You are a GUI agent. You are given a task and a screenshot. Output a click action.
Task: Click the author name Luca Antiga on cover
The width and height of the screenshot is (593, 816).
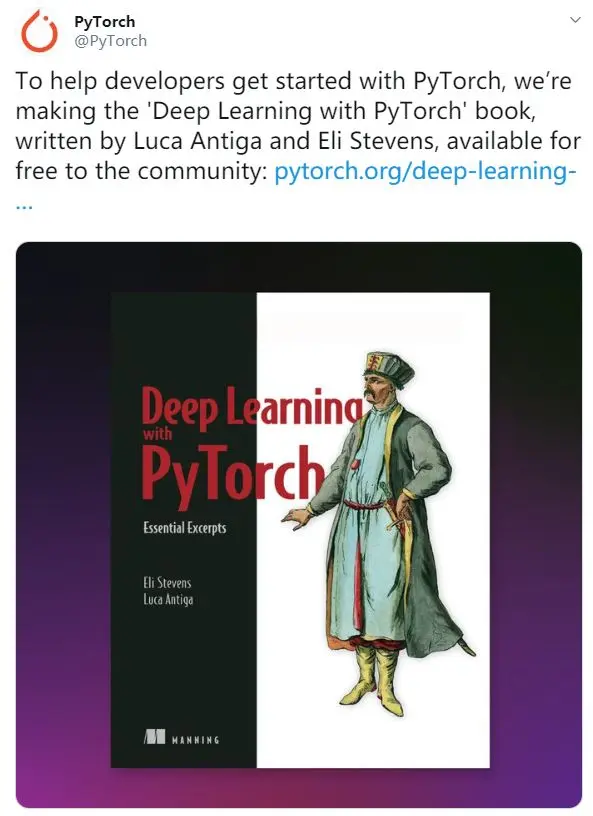point(168,600)
